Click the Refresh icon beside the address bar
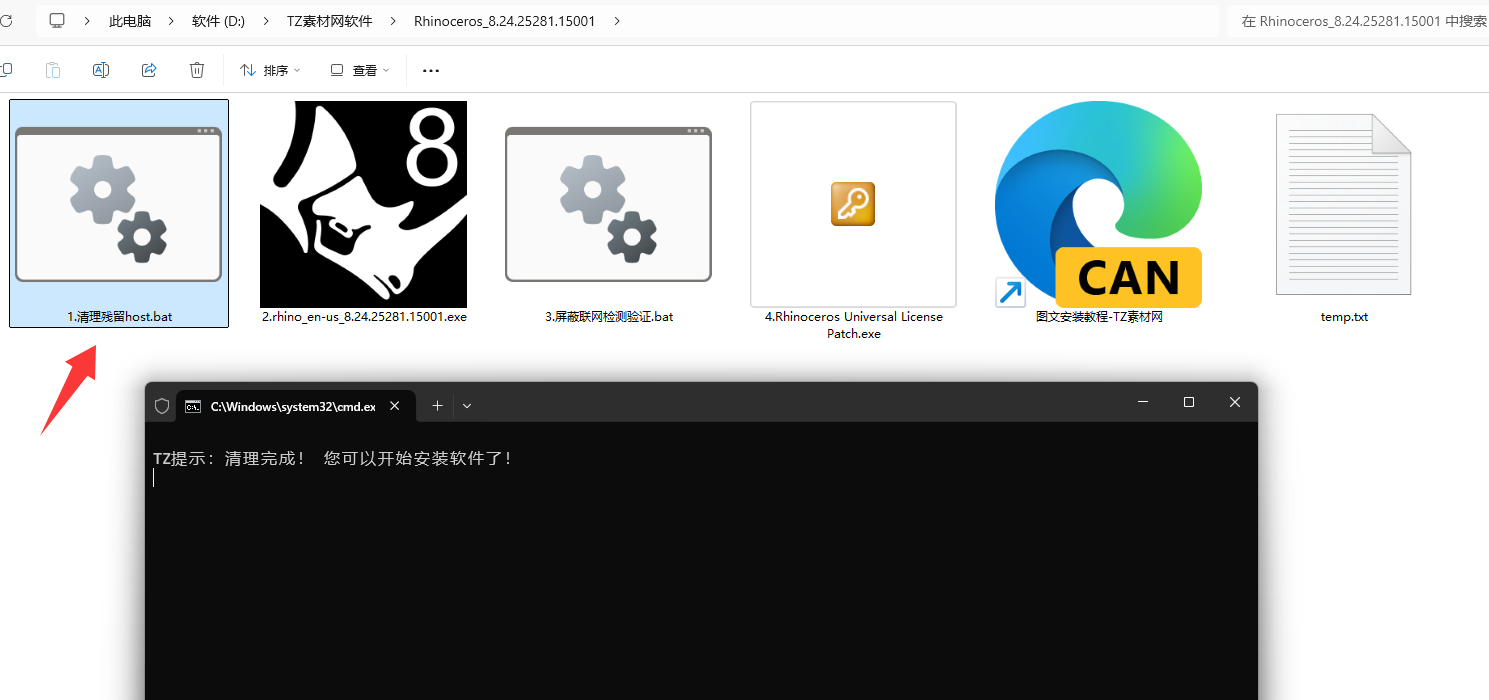 tap(8, 20)
